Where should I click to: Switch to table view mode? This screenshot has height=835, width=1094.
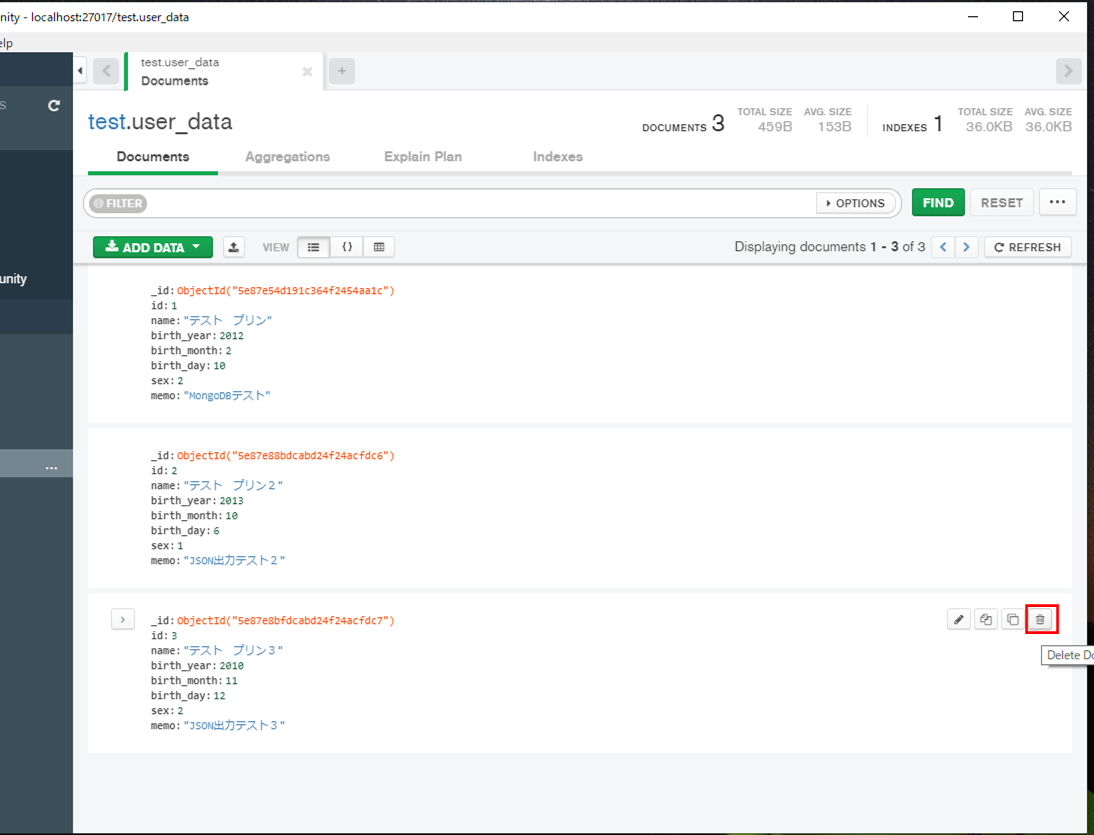click(378, 247)
